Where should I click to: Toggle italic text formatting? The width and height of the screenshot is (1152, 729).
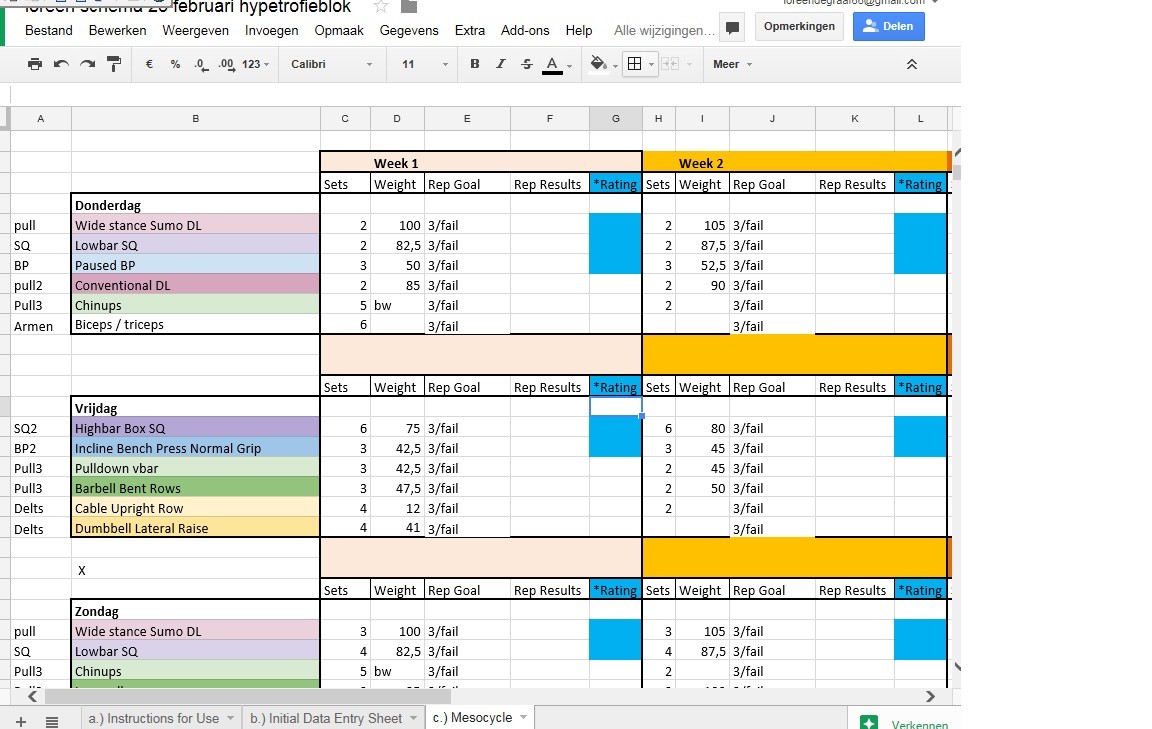501,64
